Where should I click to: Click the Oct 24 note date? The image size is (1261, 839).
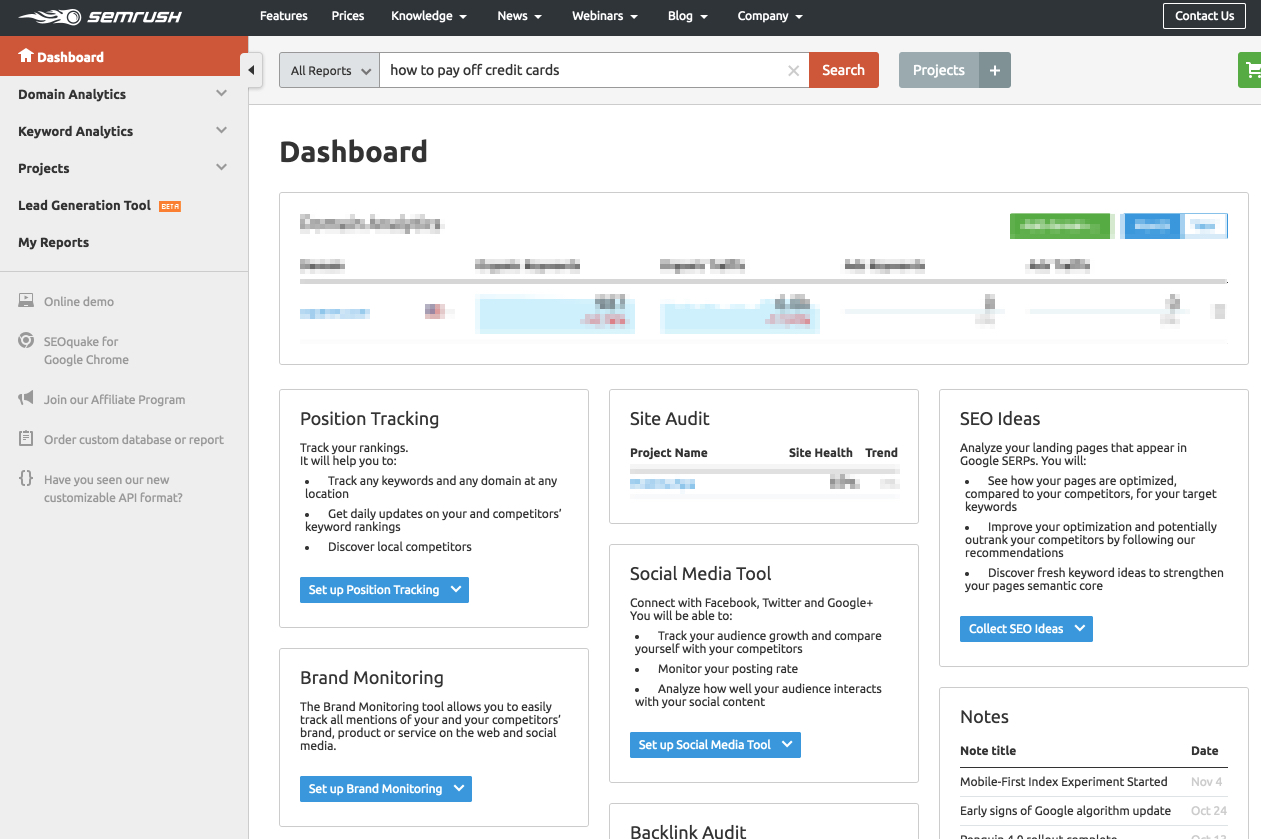tap(1209, 811)
